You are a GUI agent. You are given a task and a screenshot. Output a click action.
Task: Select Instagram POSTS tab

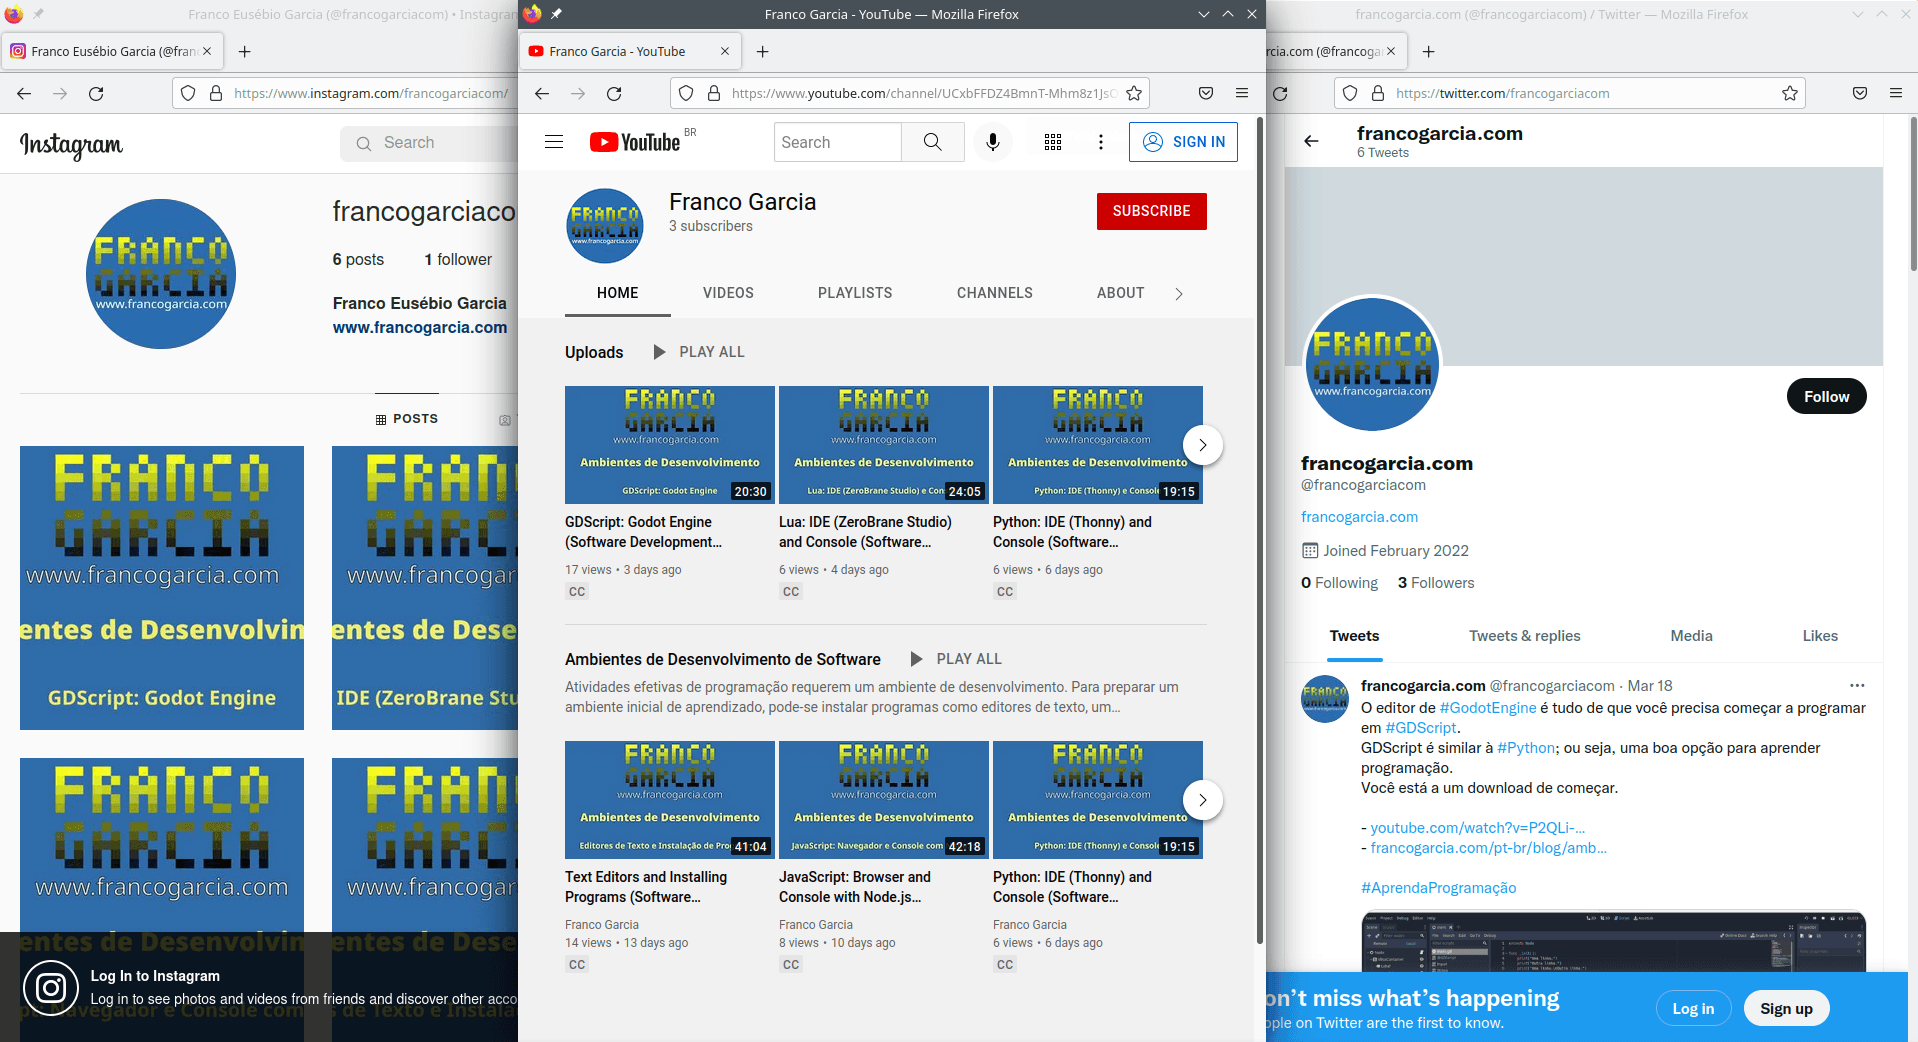pos(407,419)
